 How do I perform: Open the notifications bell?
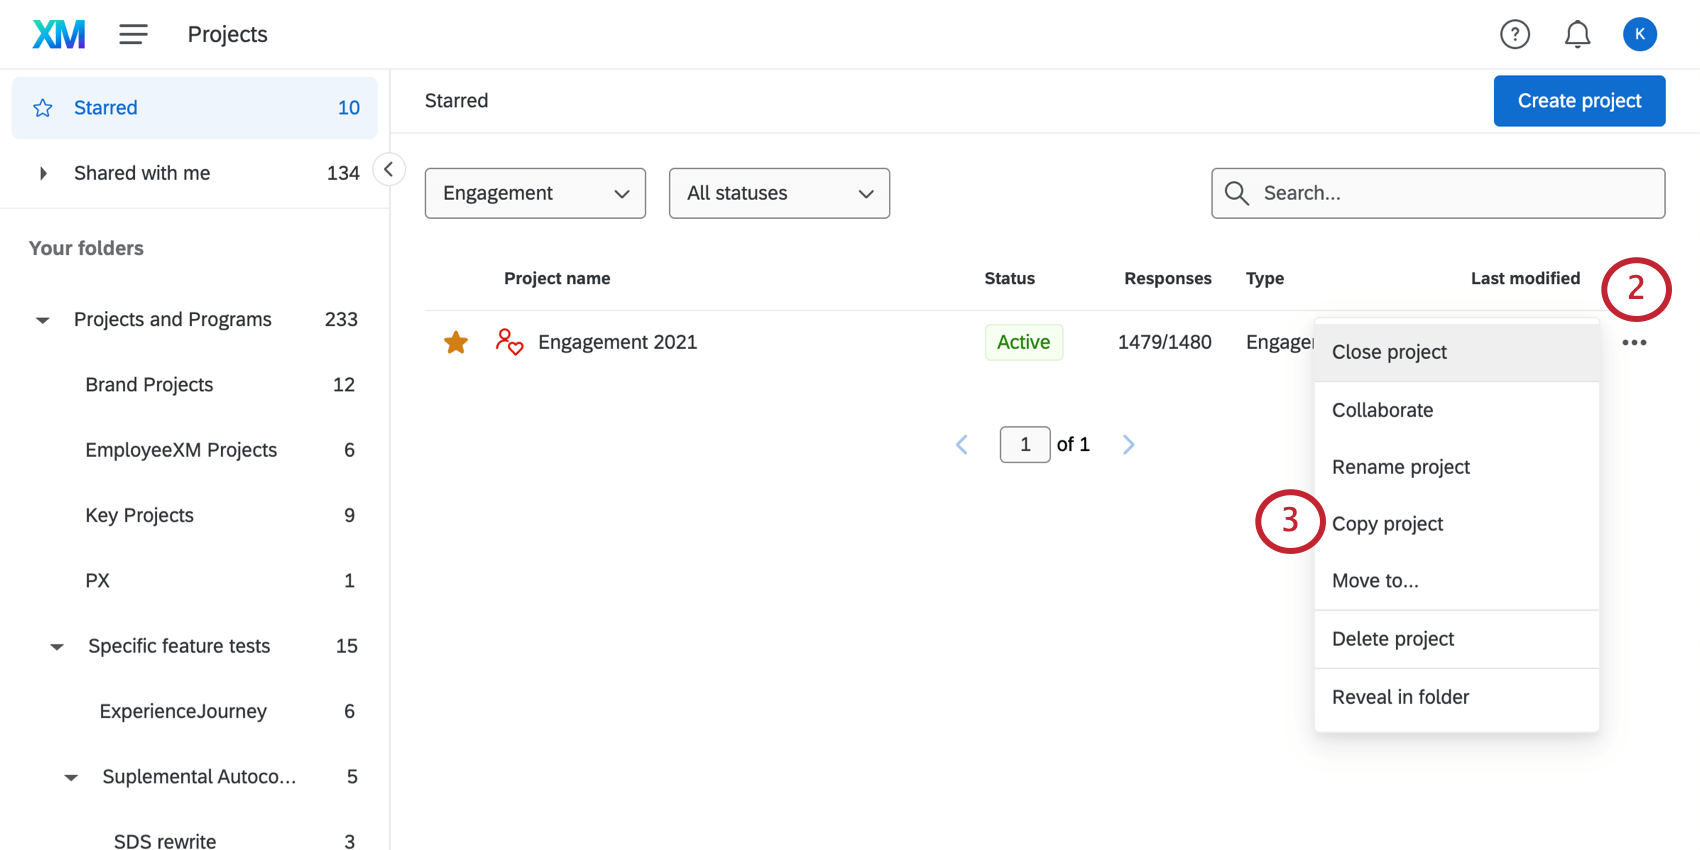click(x=1577, y=33)
